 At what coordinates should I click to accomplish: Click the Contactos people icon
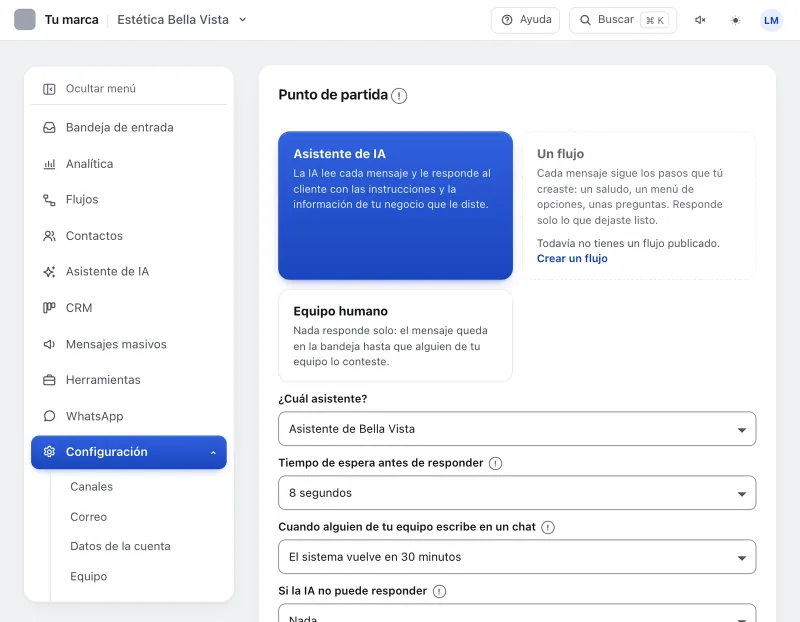[49, 236]
